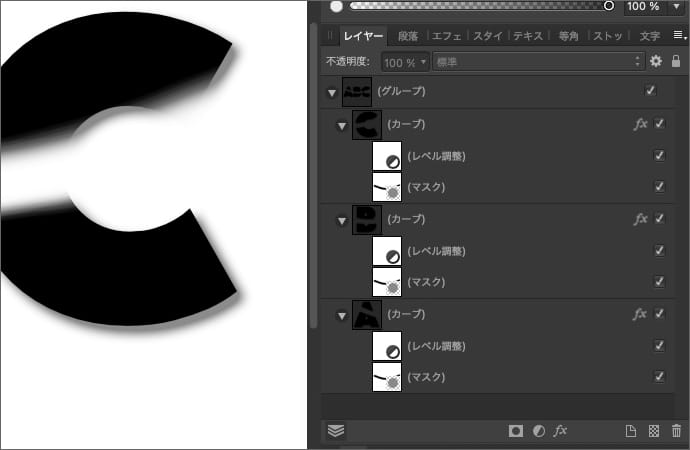Open the panel options hamburger menu

tap(679, 35)
